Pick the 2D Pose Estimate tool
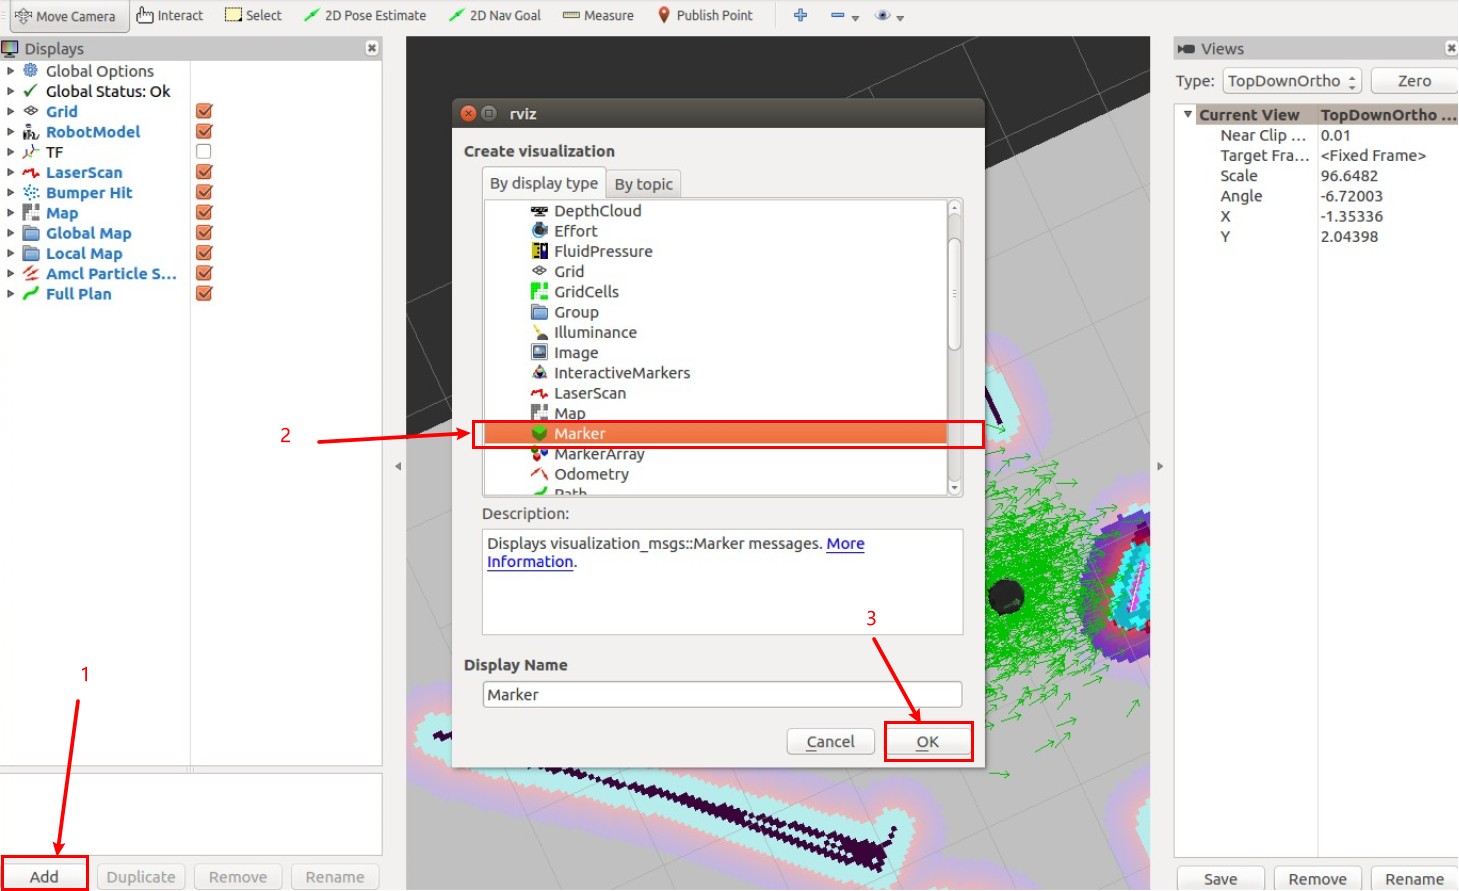The width and height of the screenshot is (1459, 891). 365,15
